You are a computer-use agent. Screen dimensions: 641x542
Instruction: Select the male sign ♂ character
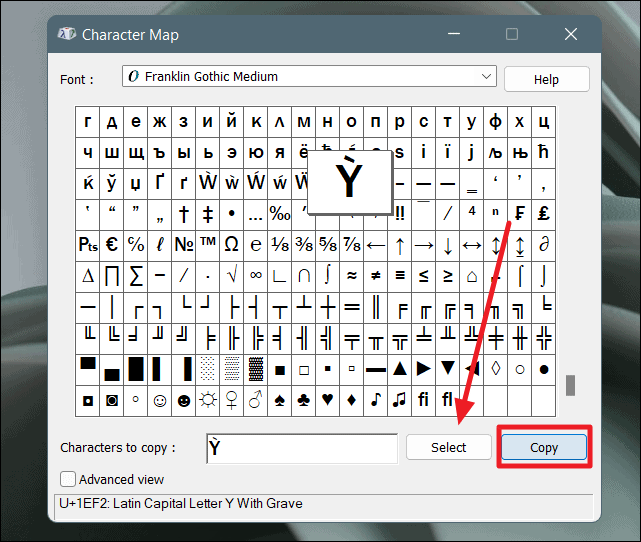(x=256, y=401)
